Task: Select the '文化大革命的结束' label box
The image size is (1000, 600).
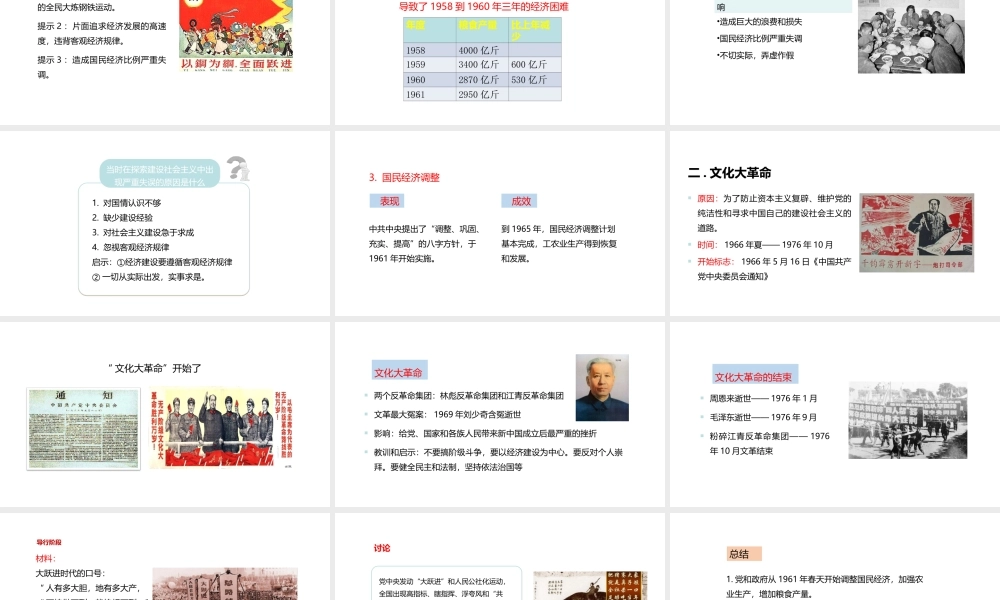Action: (754, 376)
